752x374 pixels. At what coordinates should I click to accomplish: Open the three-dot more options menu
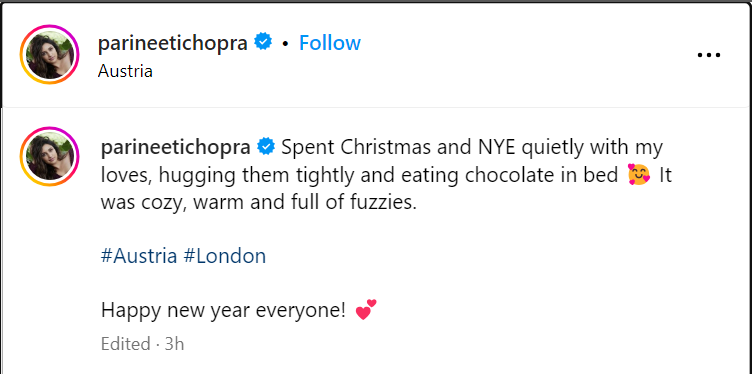coord(709,55)
